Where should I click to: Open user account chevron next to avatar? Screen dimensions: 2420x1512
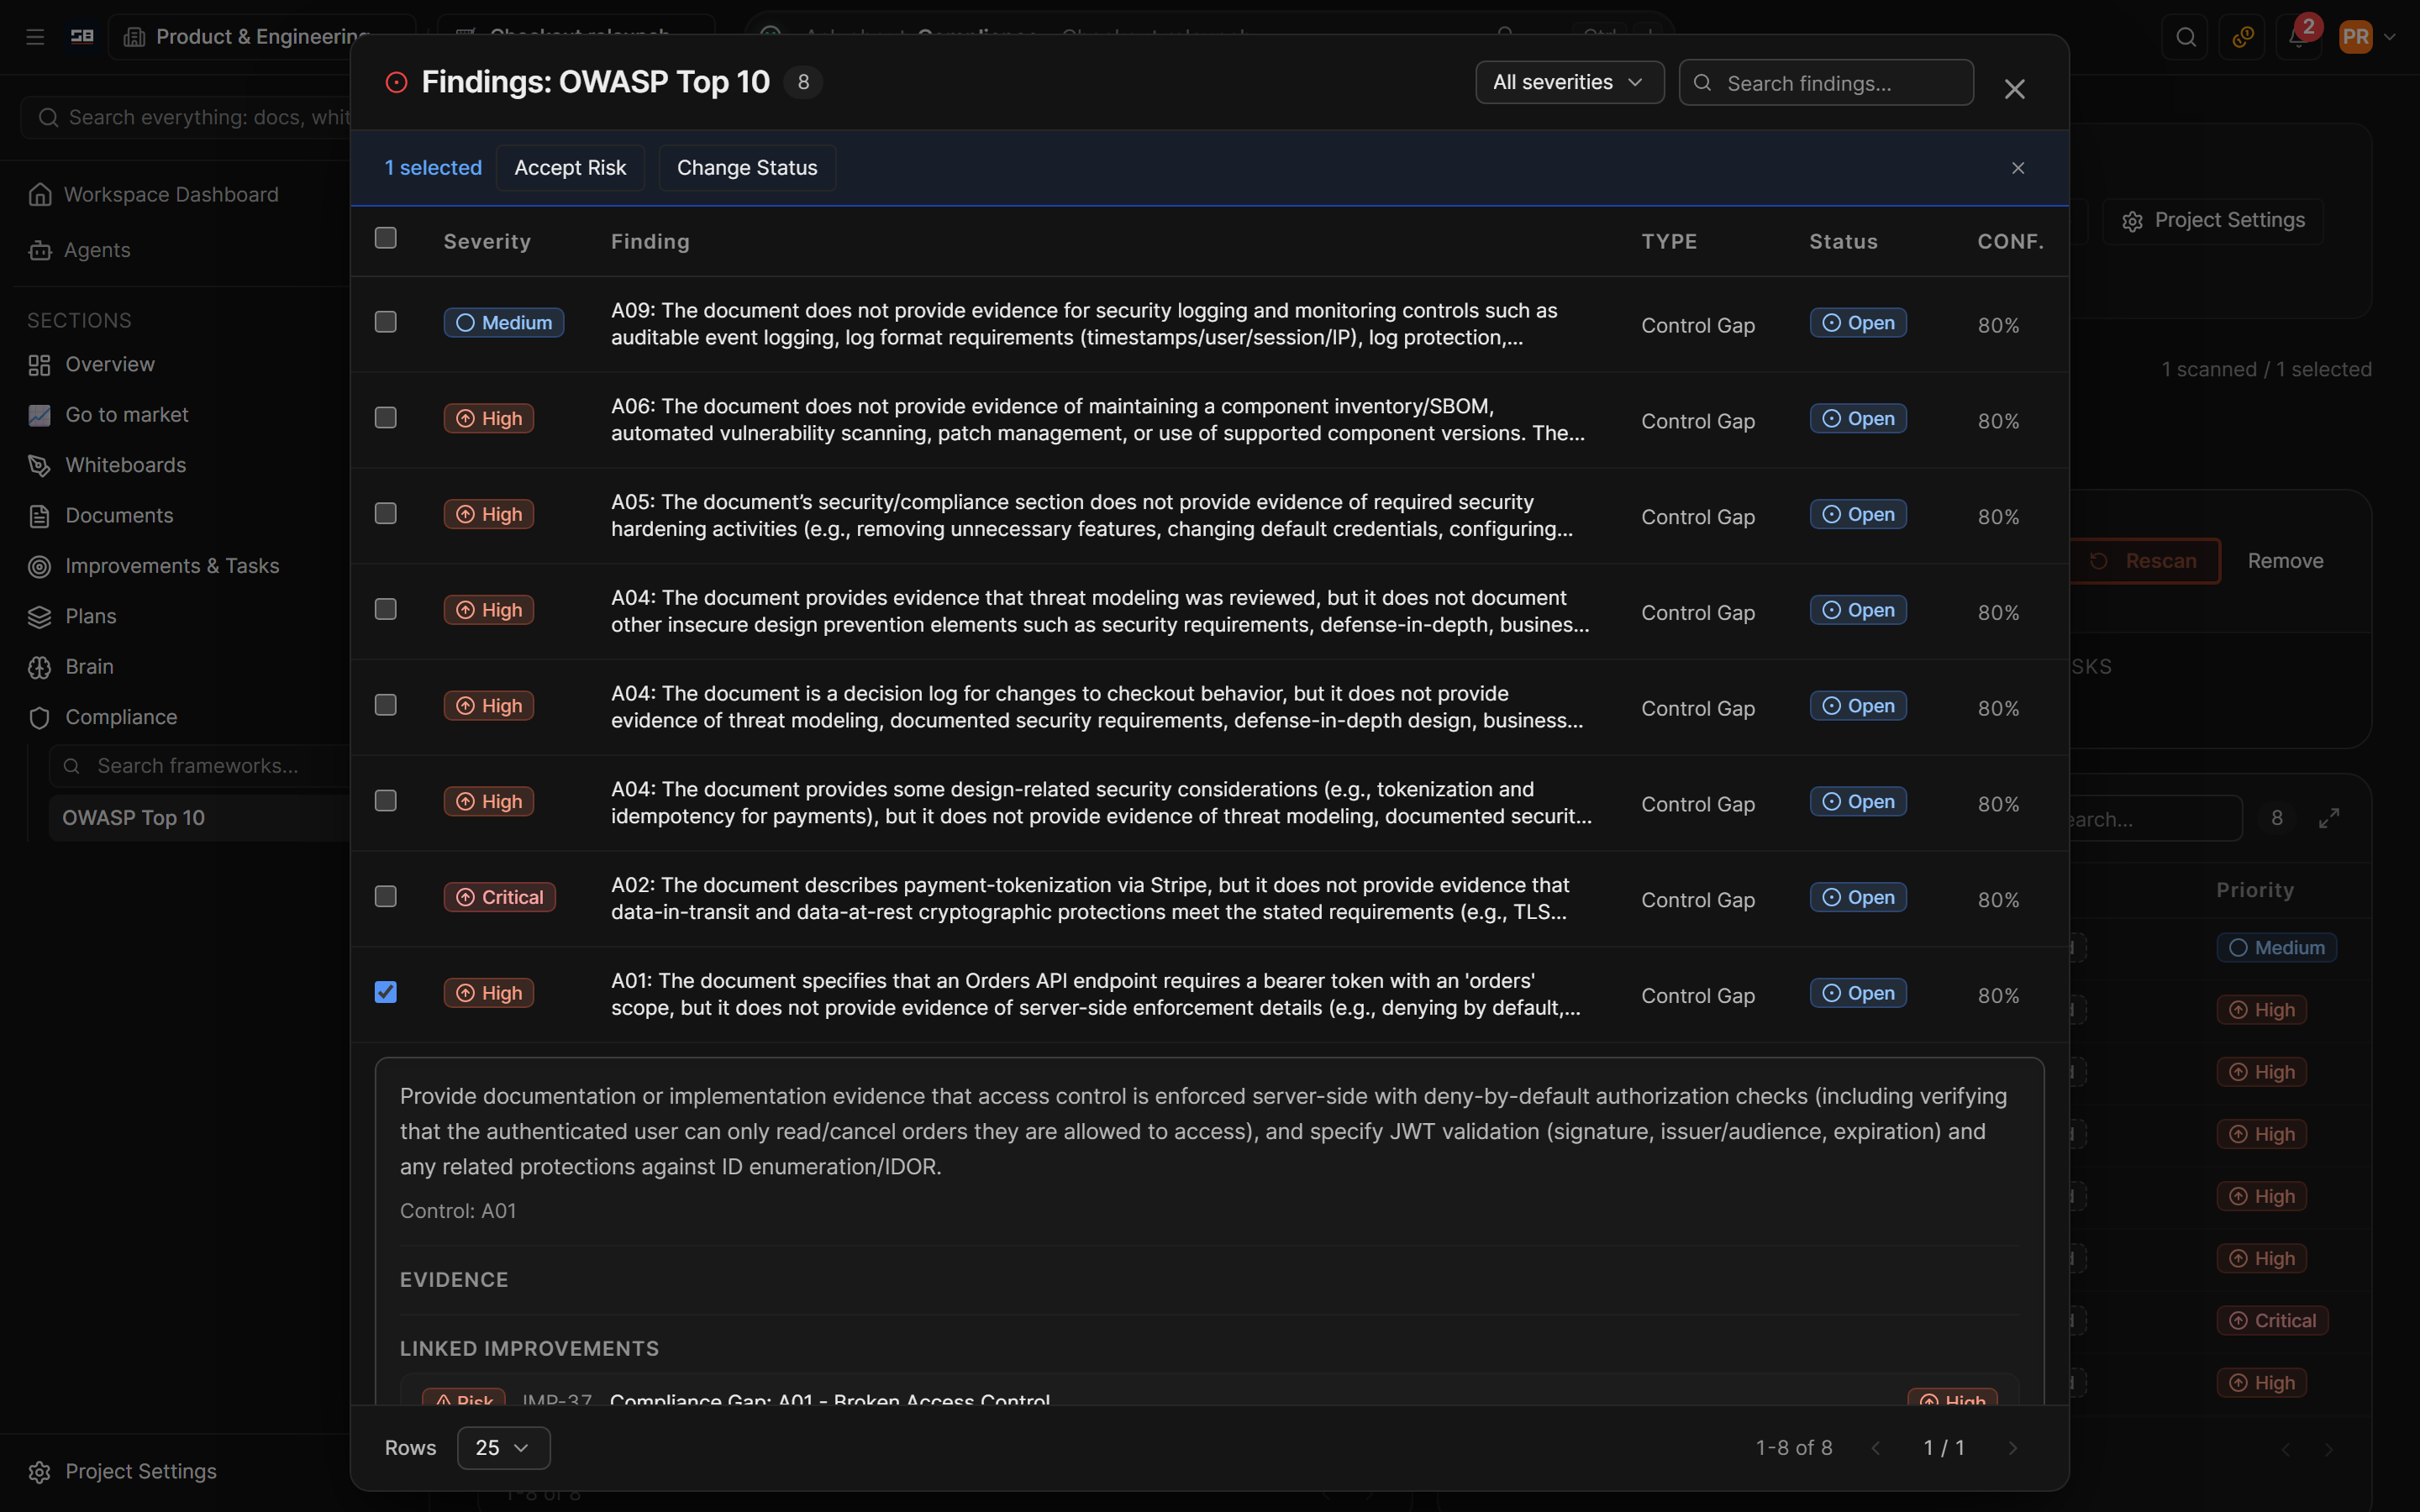point(2391,37)
